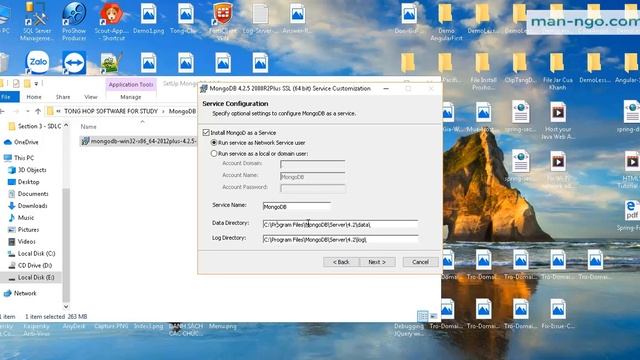
Task: Open SQL Server Management desktop icon
Action: click(x=37, y=21)
